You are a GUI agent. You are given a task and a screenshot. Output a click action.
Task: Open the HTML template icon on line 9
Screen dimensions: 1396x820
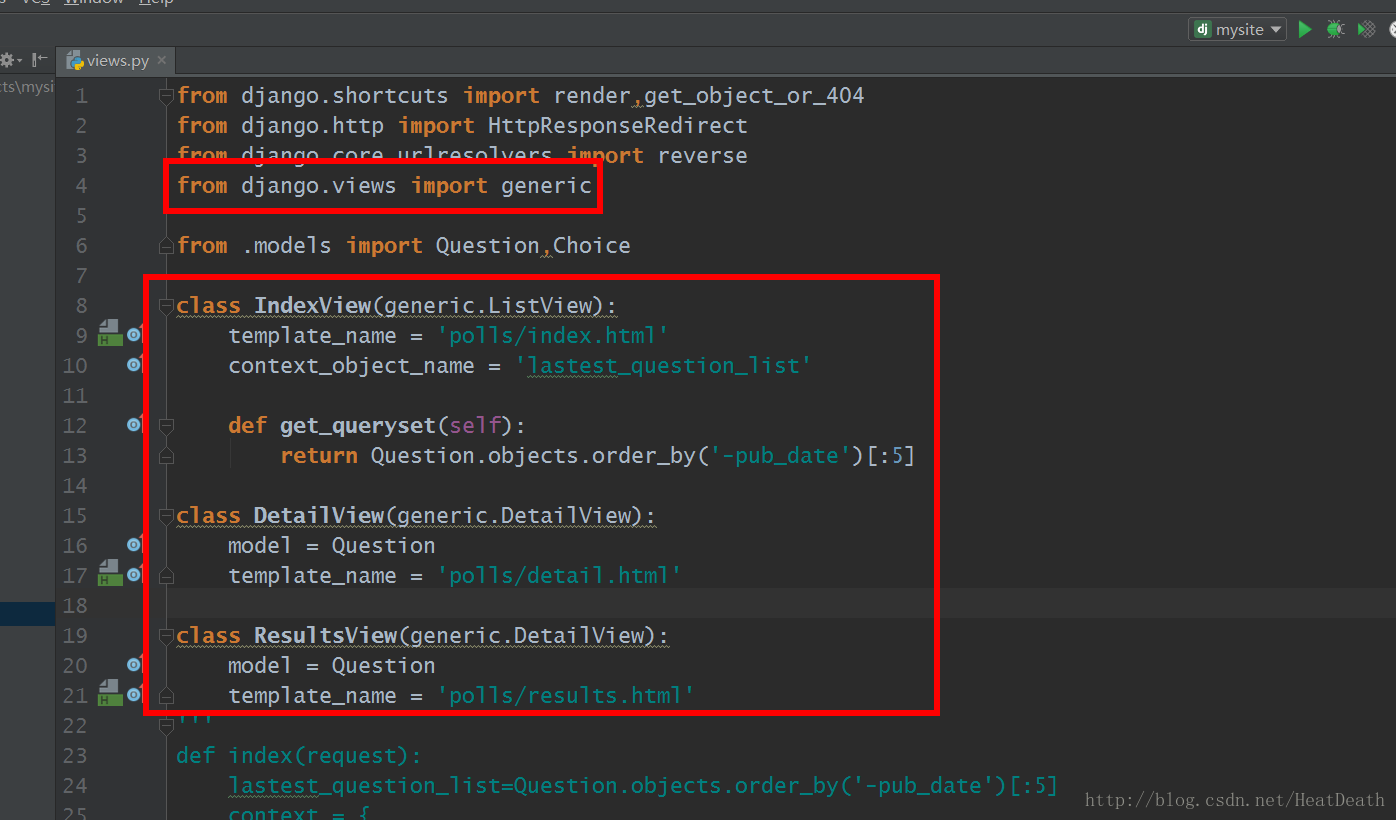109,334
